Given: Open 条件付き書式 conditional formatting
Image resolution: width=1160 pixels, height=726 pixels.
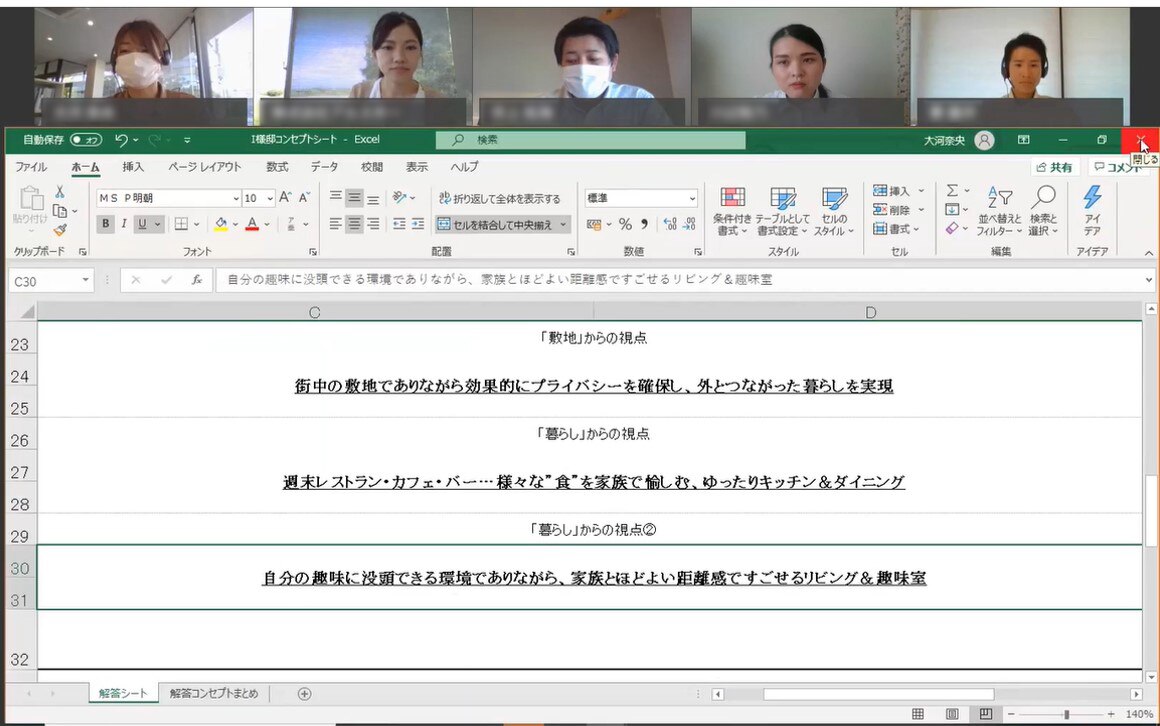Looking at the screenshot, I should tap(732, 211).
